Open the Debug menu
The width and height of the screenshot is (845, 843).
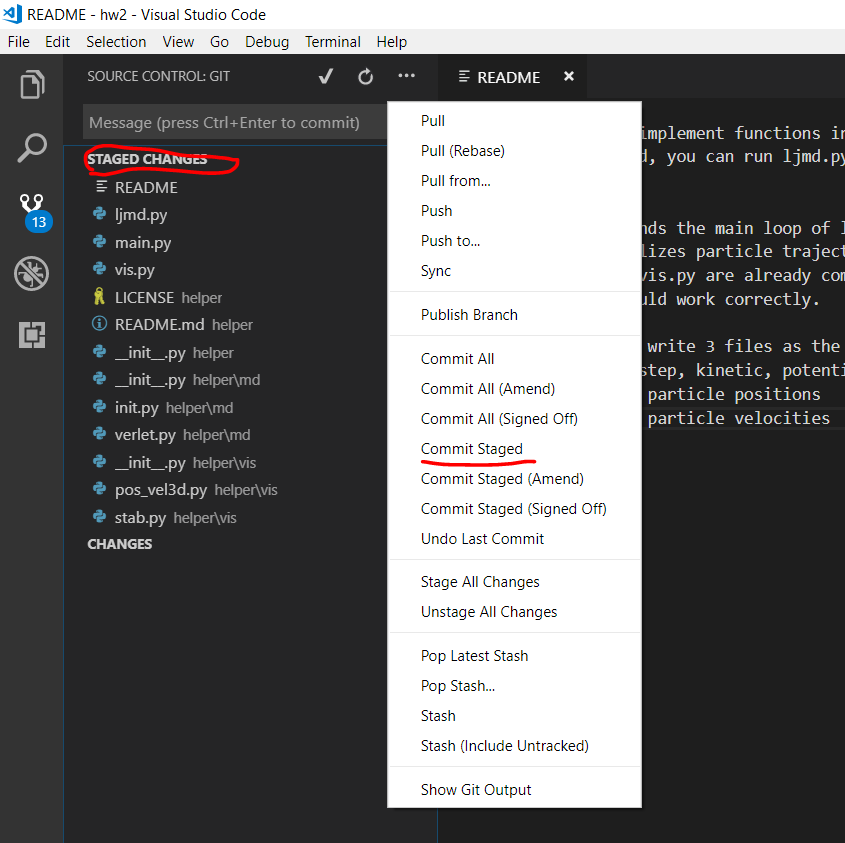(267, 42)
